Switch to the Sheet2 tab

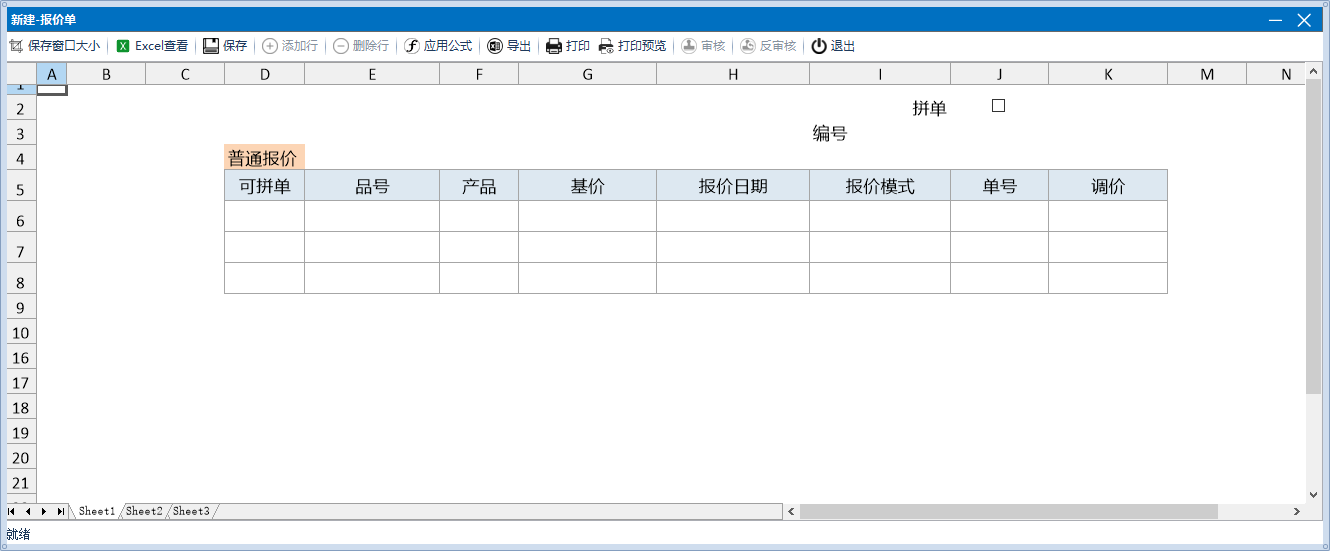pos(144,511)
